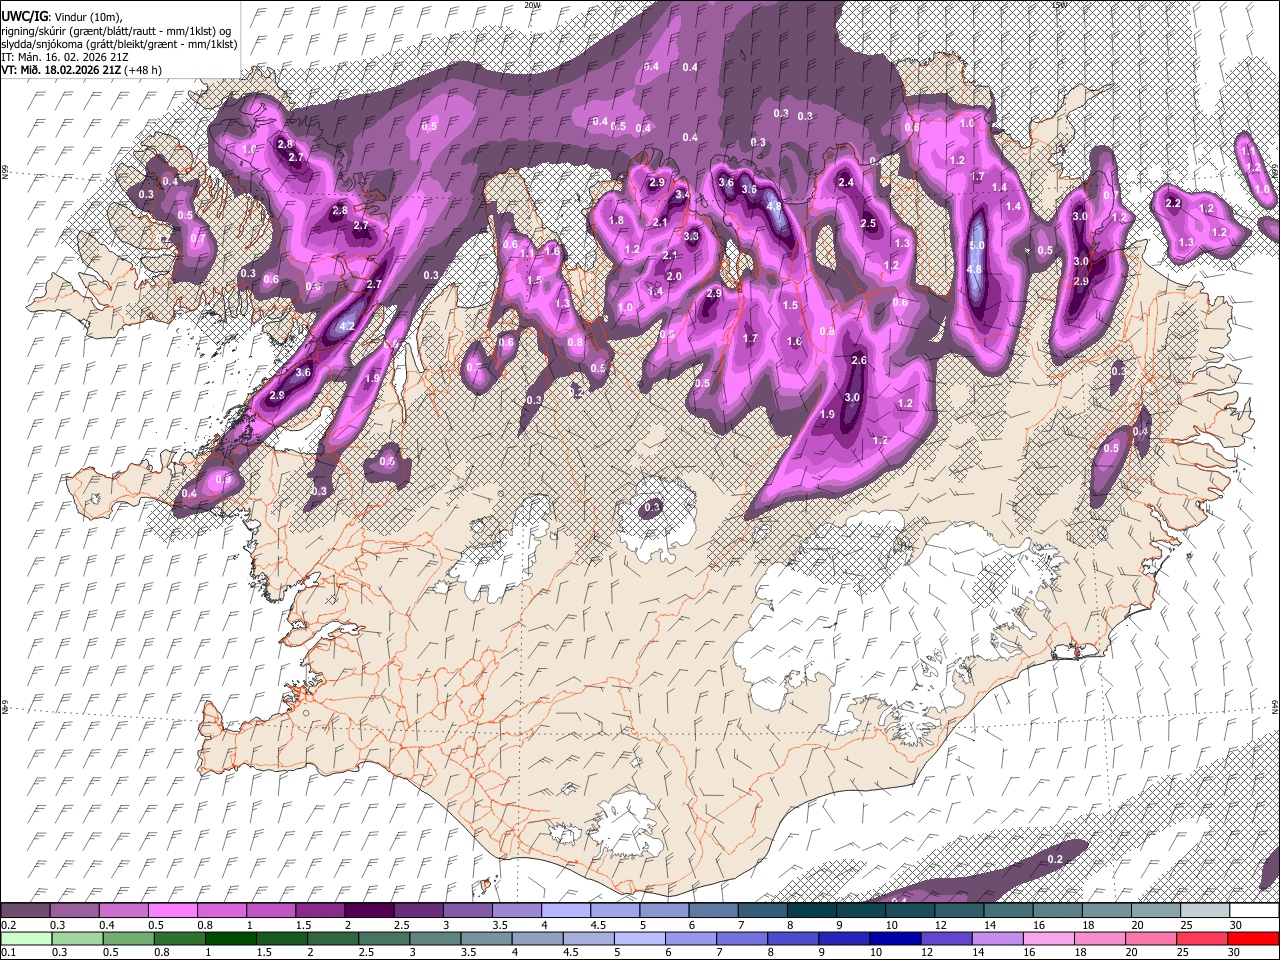
Task: Click the 20W longitude label
Action: click(x=533, y=5)
